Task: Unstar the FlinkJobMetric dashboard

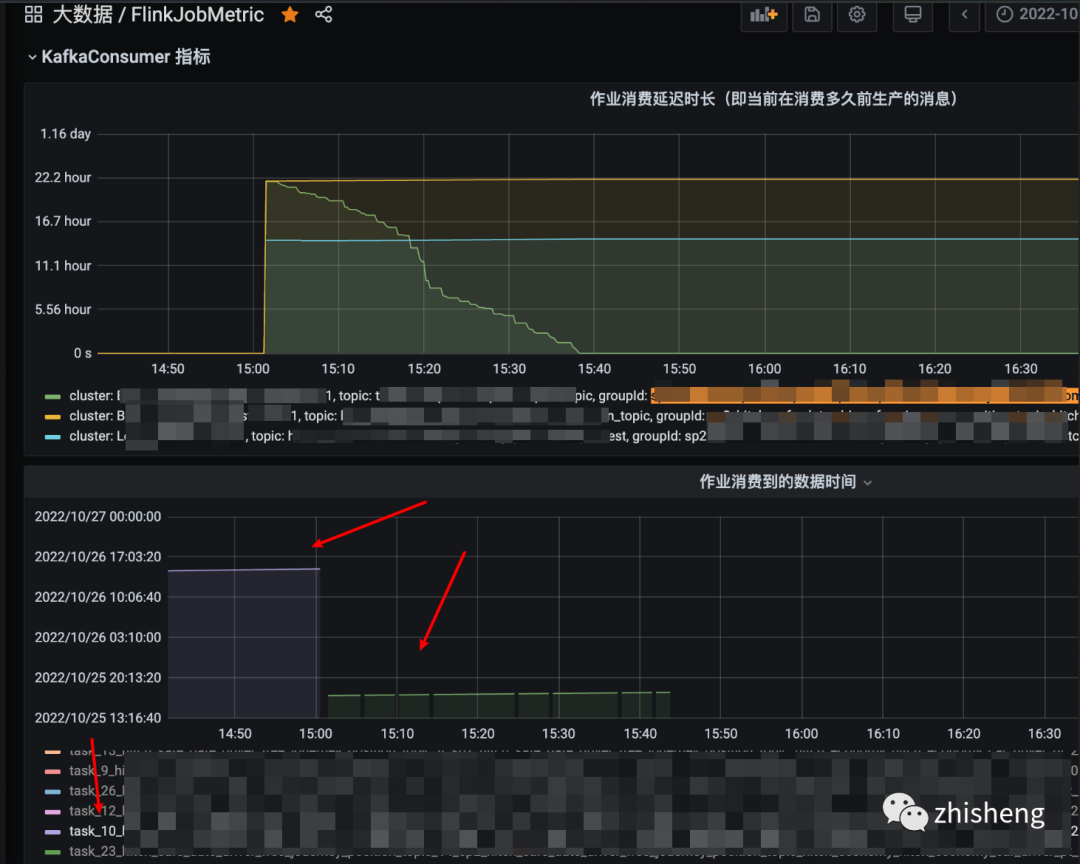Action: pyautogui.click(x=290, y=14)
